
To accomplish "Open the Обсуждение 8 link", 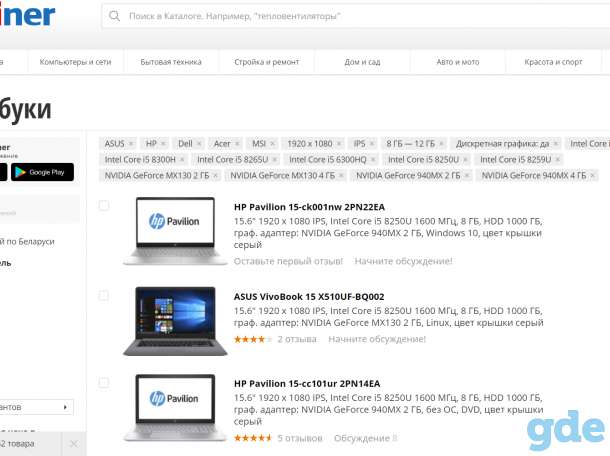I will click(366, 438).
